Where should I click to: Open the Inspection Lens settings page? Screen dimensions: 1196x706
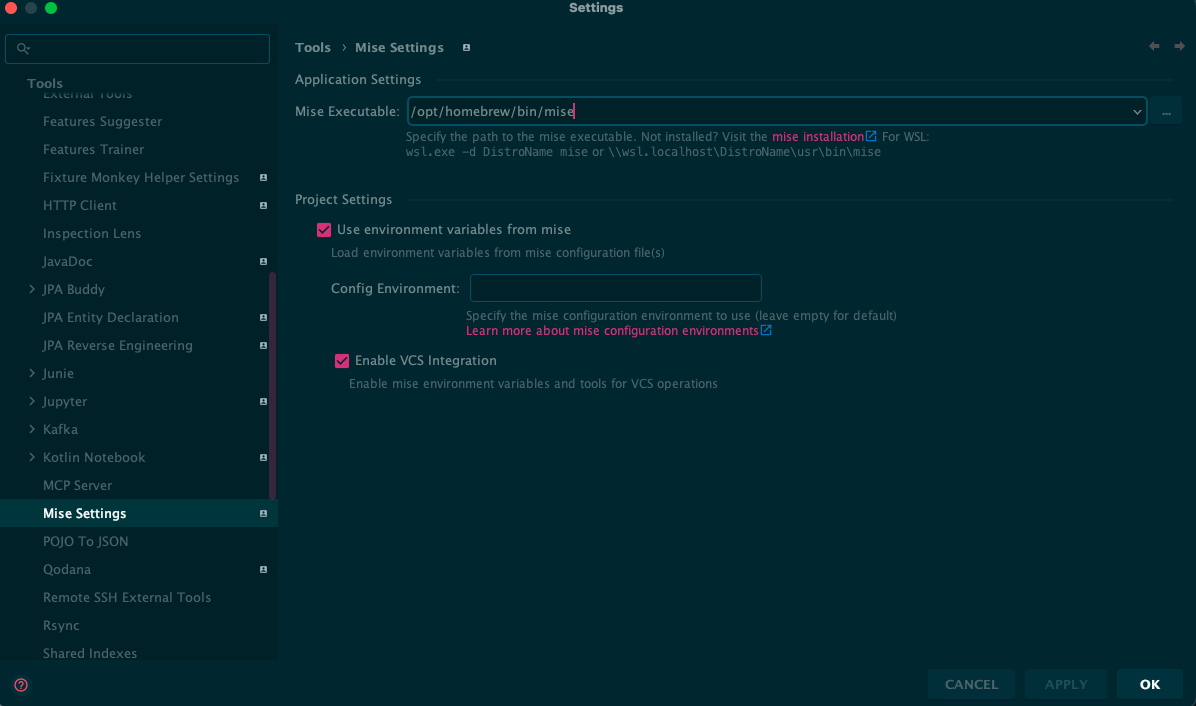click(92, 233)
